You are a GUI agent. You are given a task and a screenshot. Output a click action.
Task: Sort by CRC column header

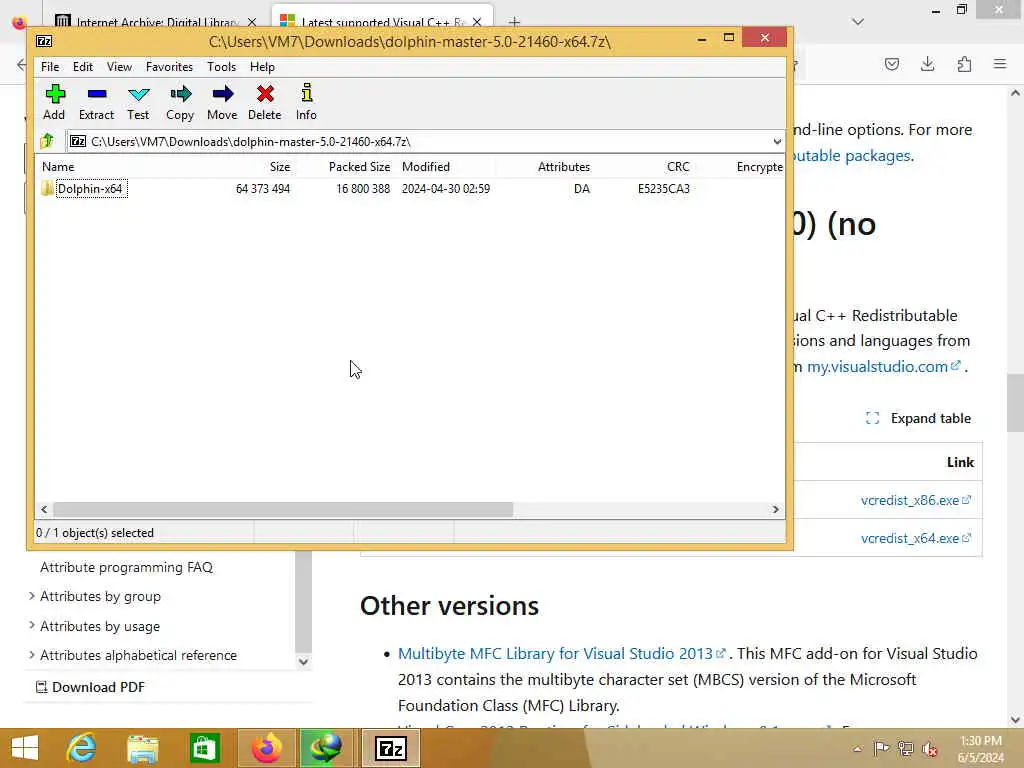coord(678,167)
